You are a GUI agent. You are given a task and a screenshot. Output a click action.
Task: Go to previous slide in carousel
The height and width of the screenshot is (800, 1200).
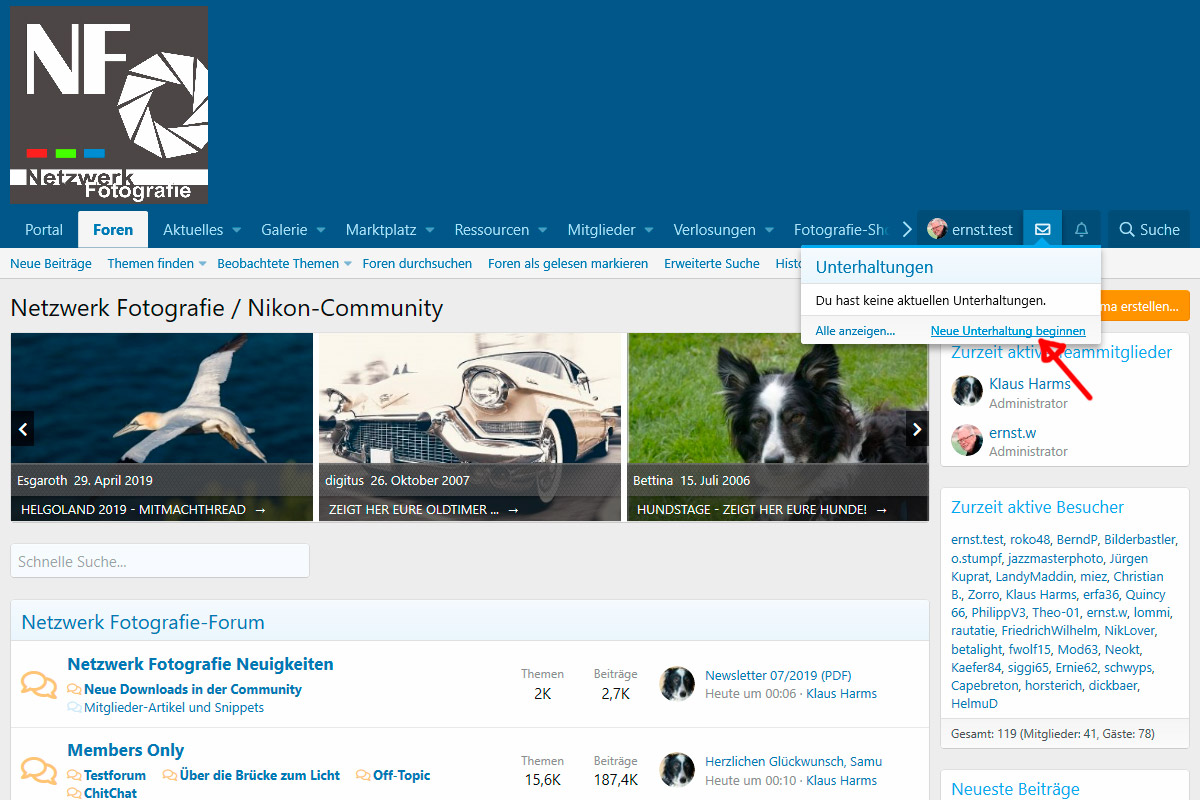pyautogui.click(x=23, y=428)
